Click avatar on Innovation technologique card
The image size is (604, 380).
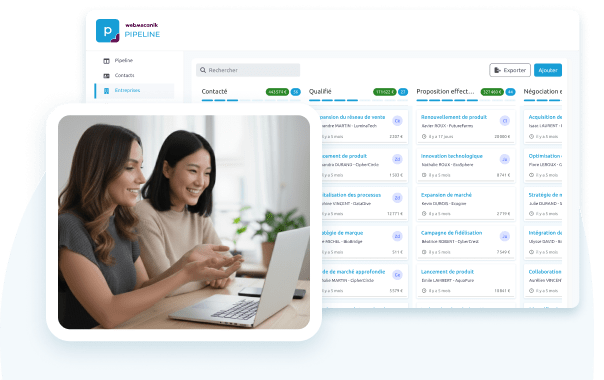(505, 159)
